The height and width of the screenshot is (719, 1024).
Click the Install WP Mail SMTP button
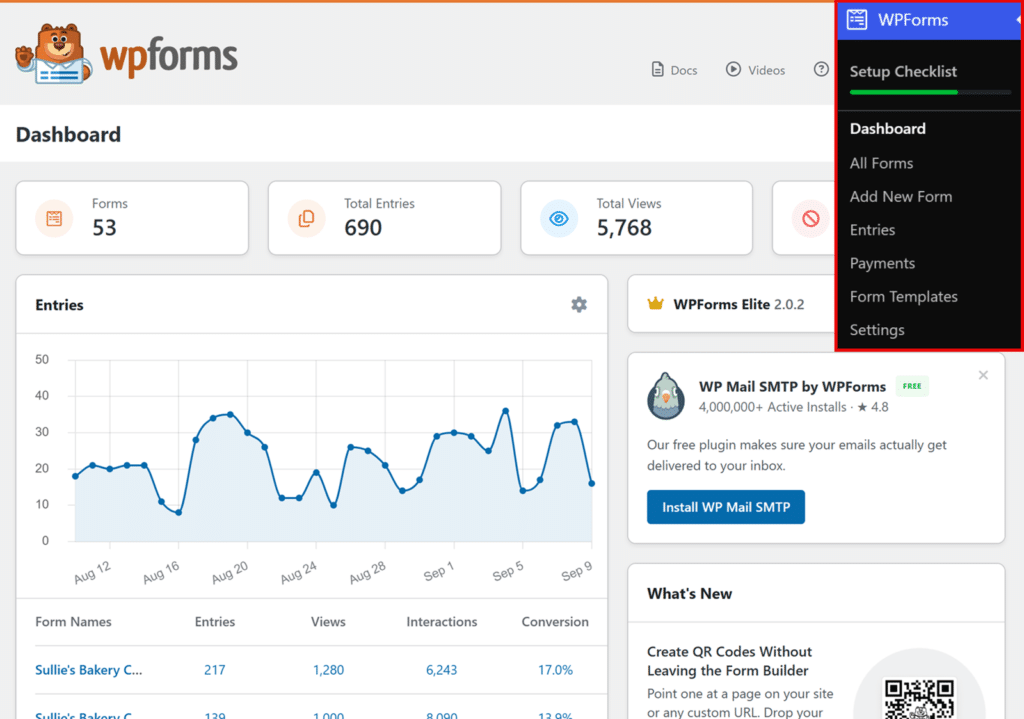(x=726, y=507)
